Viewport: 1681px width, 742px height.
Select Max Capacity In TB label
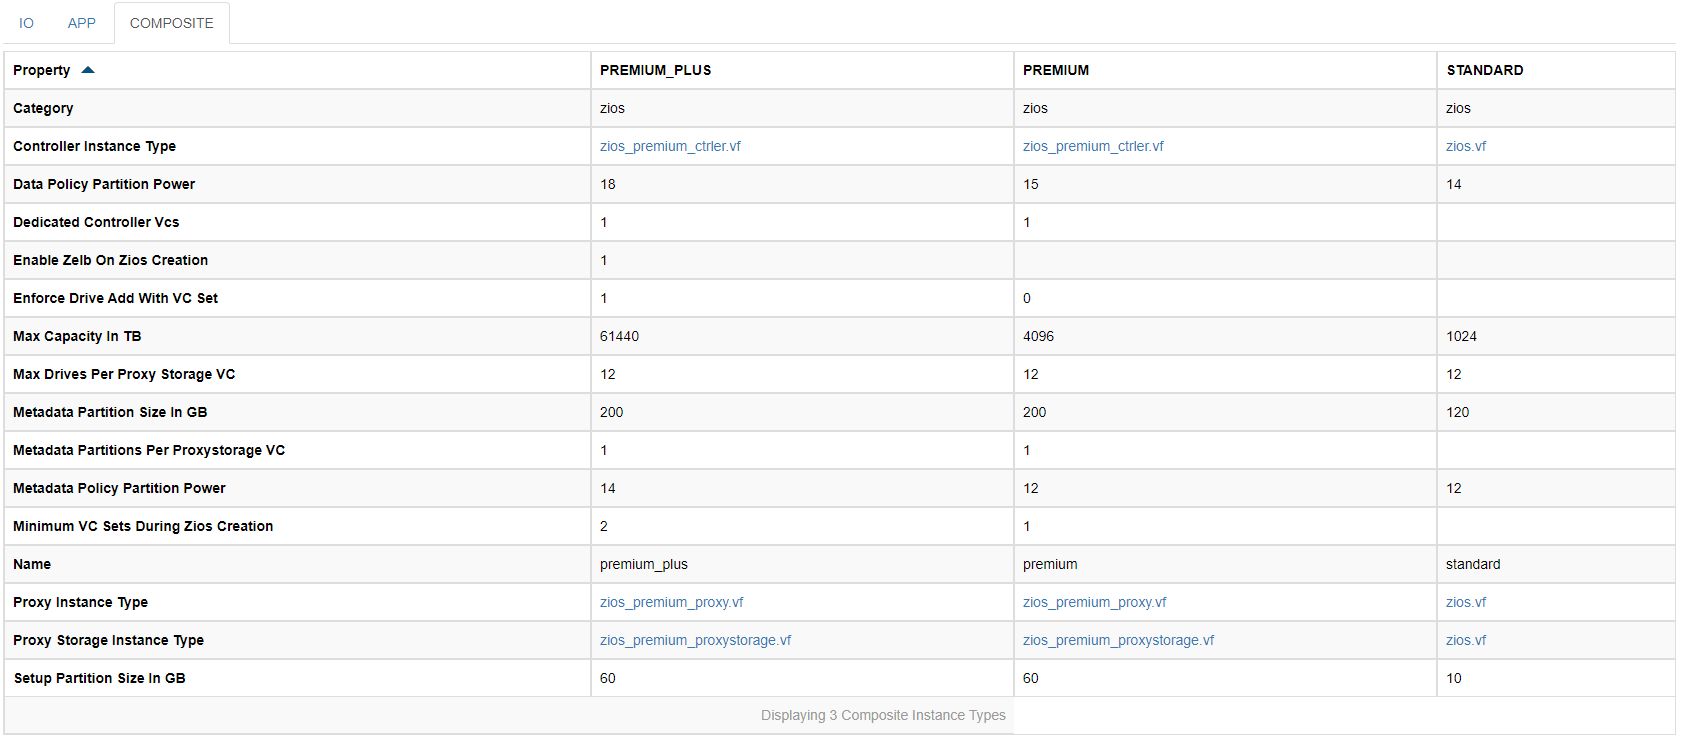(x=77, y=336)
